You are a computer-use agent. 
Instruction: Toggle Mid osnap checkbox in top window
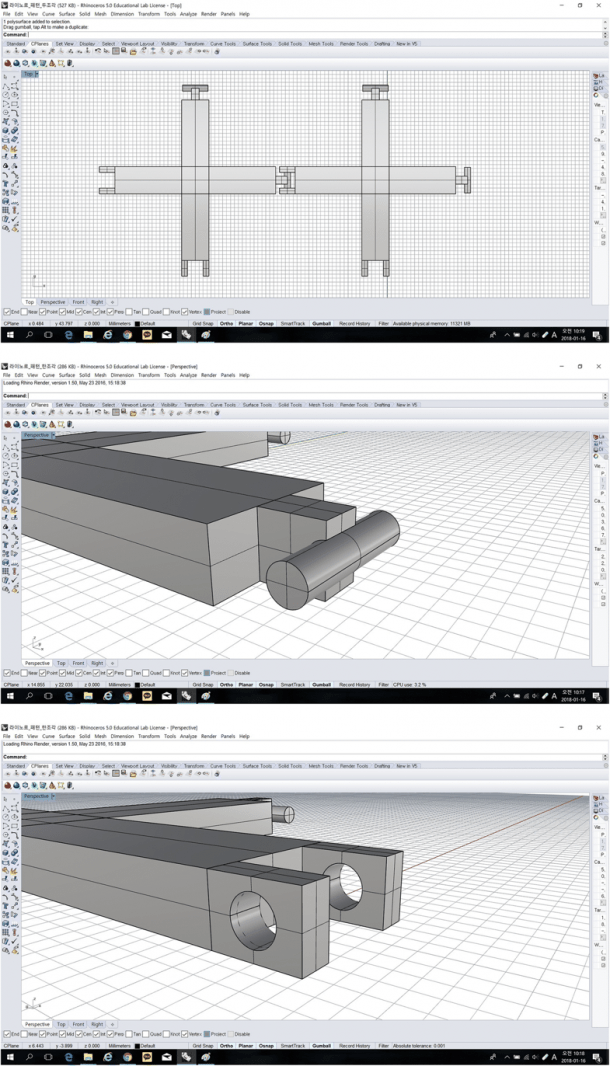(63, 312)
